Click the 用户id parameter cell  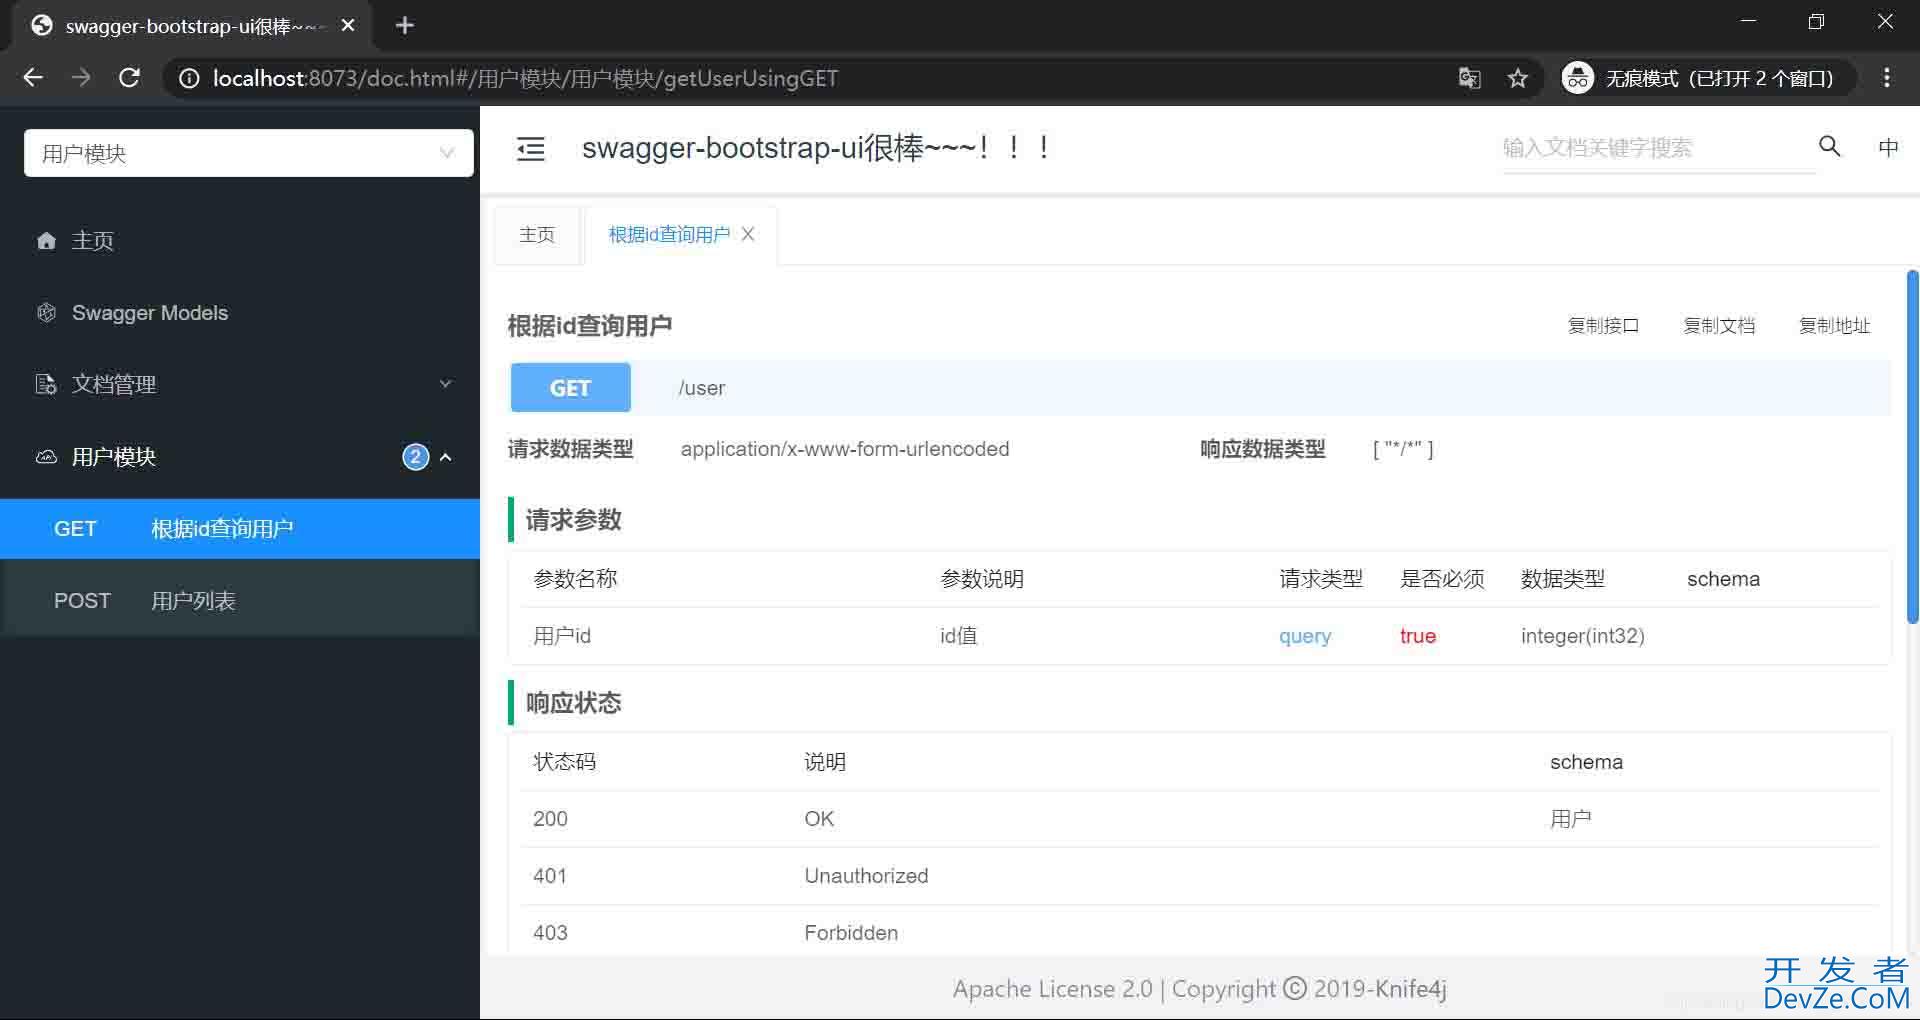562,636
